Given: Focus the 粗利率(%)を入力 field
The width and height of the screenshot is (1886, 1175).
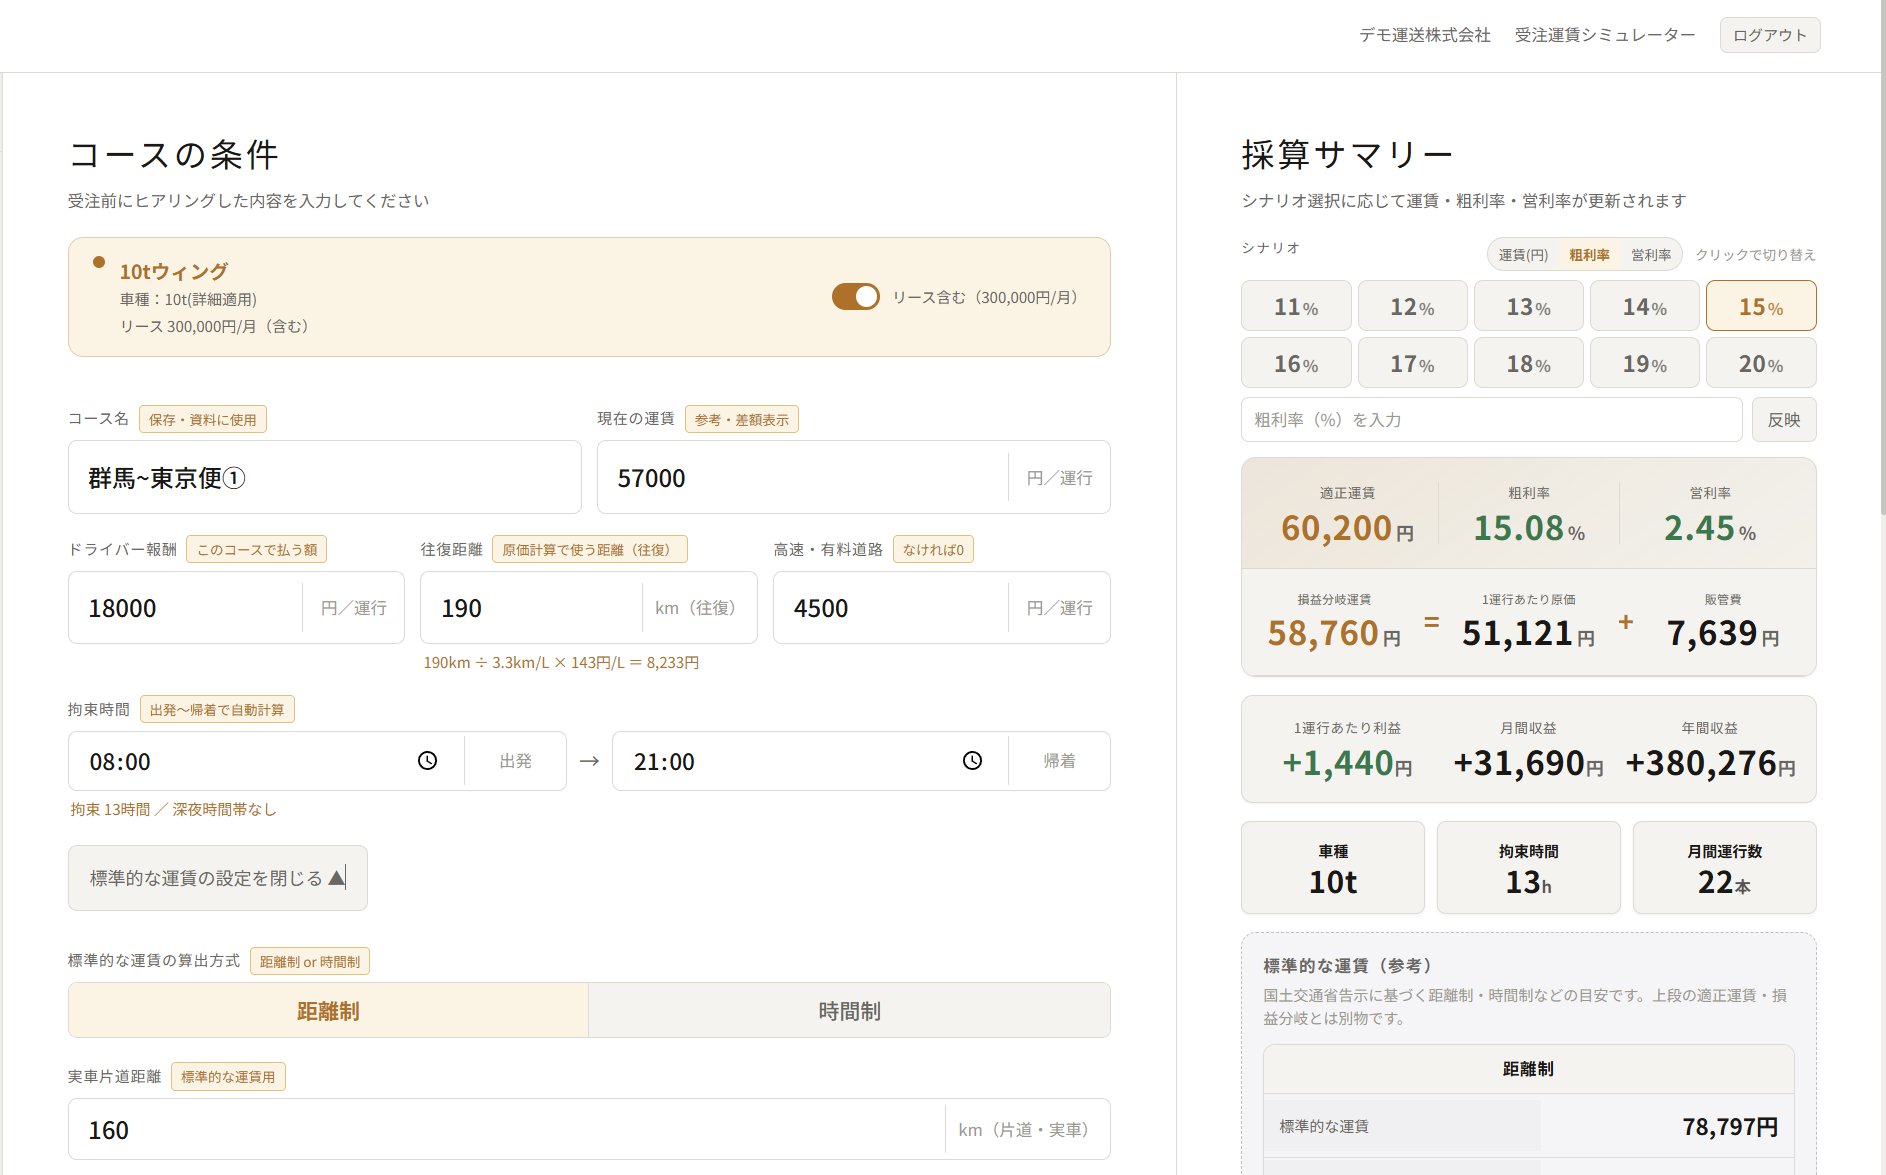Looking at the screenshot, I should coord(1492,420).
